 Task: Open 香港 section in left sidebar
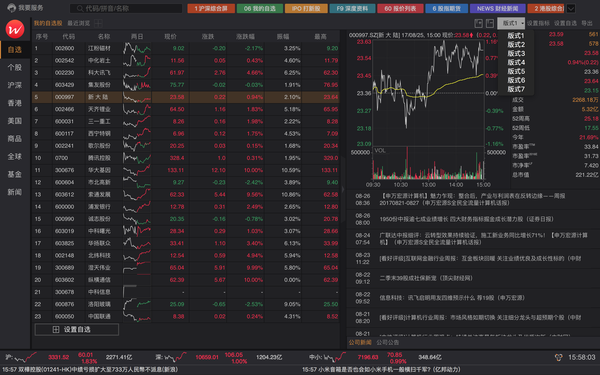[15, 103]
